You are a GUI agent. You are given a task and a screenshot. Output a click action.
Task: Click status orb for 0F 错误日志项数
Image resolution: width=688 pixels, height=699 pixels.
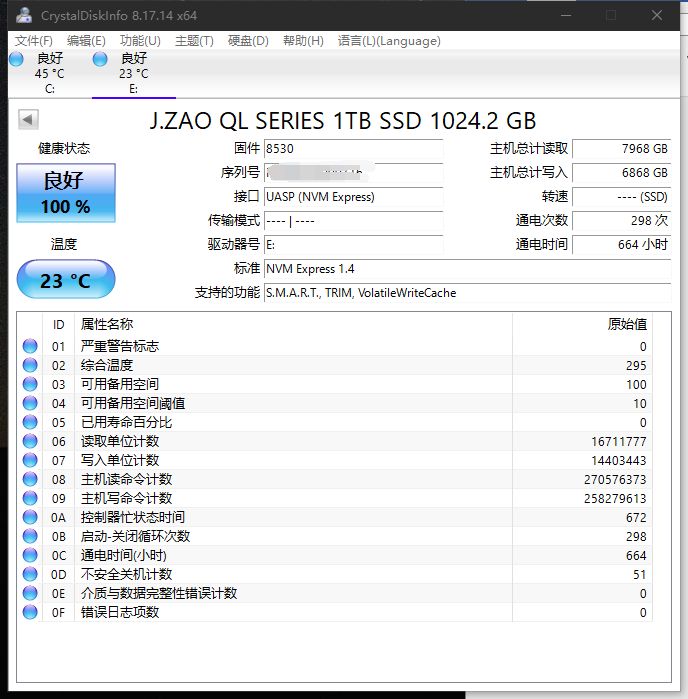pos(30,612)
